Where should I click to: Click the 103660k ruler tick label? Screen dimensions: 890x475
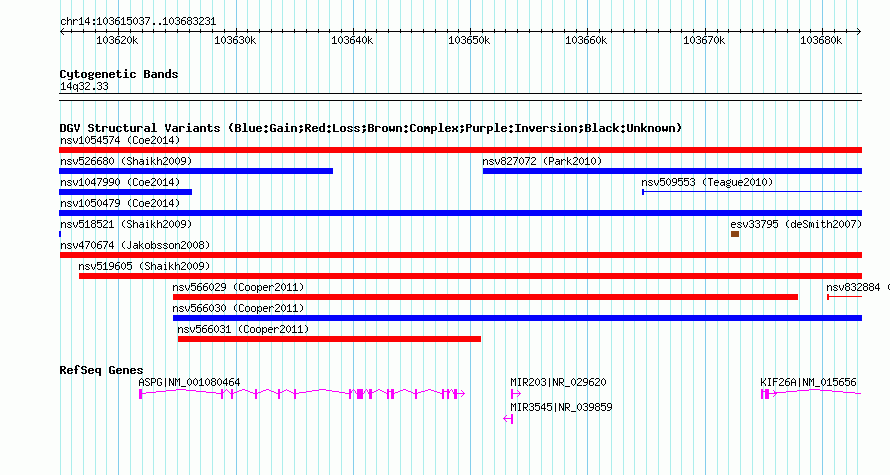[586, 40]
